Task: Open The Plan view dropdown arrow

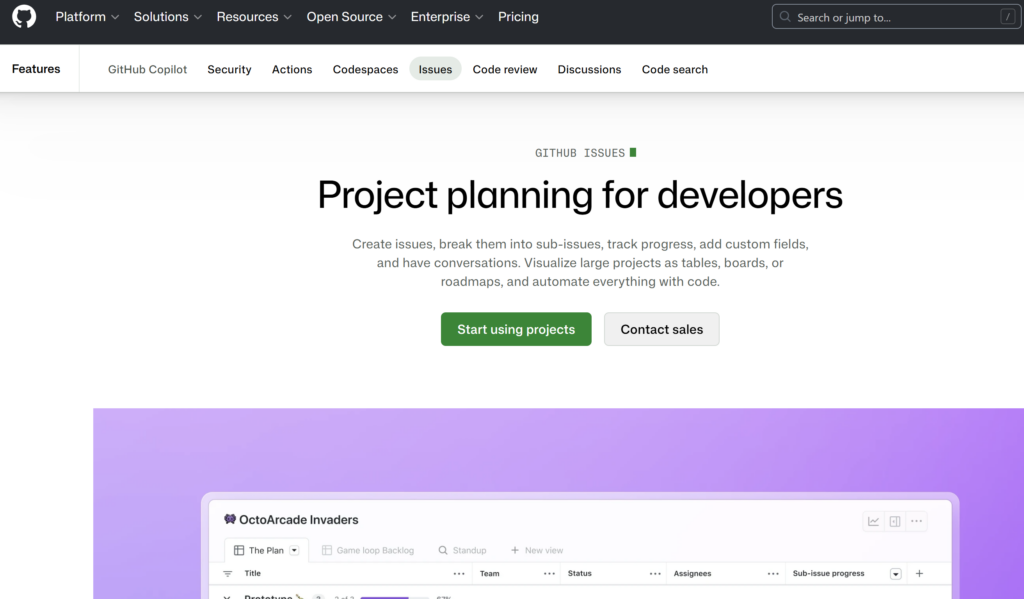Action: click(x=295, y=550)
